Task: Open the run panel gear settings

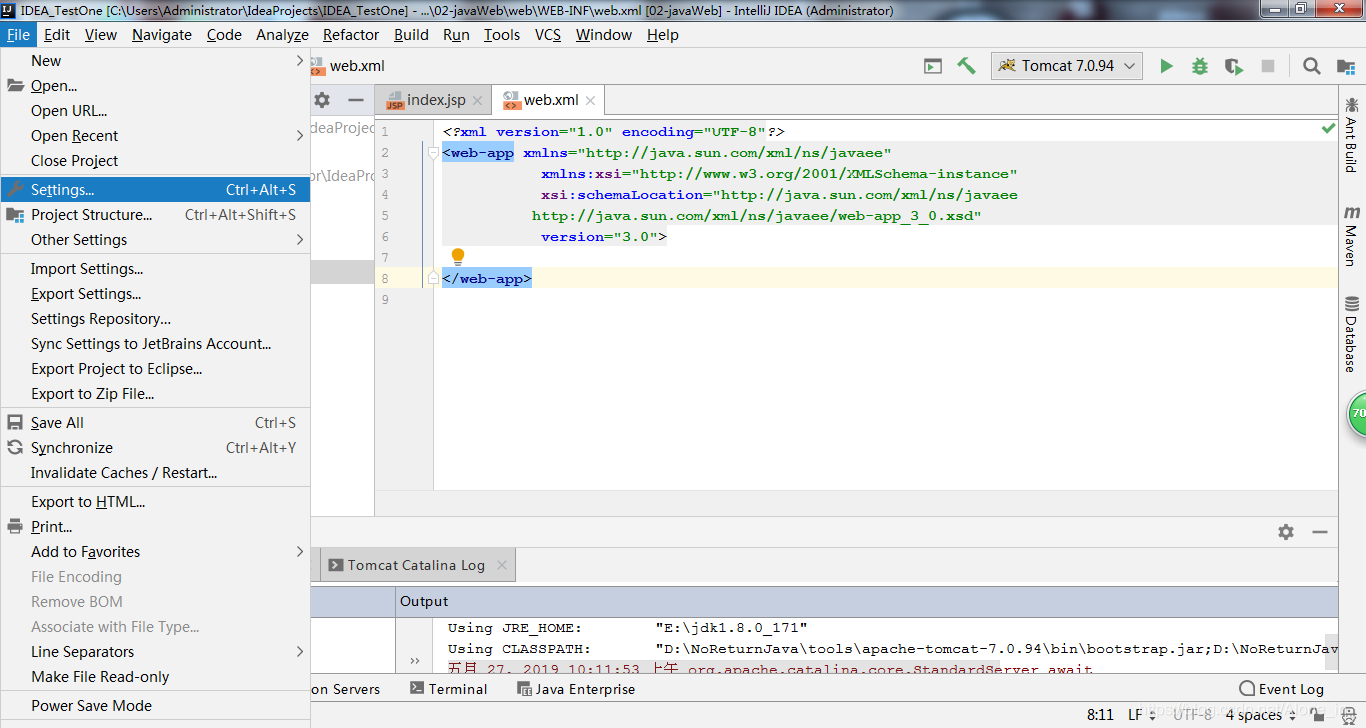Action: (1286, 532)
